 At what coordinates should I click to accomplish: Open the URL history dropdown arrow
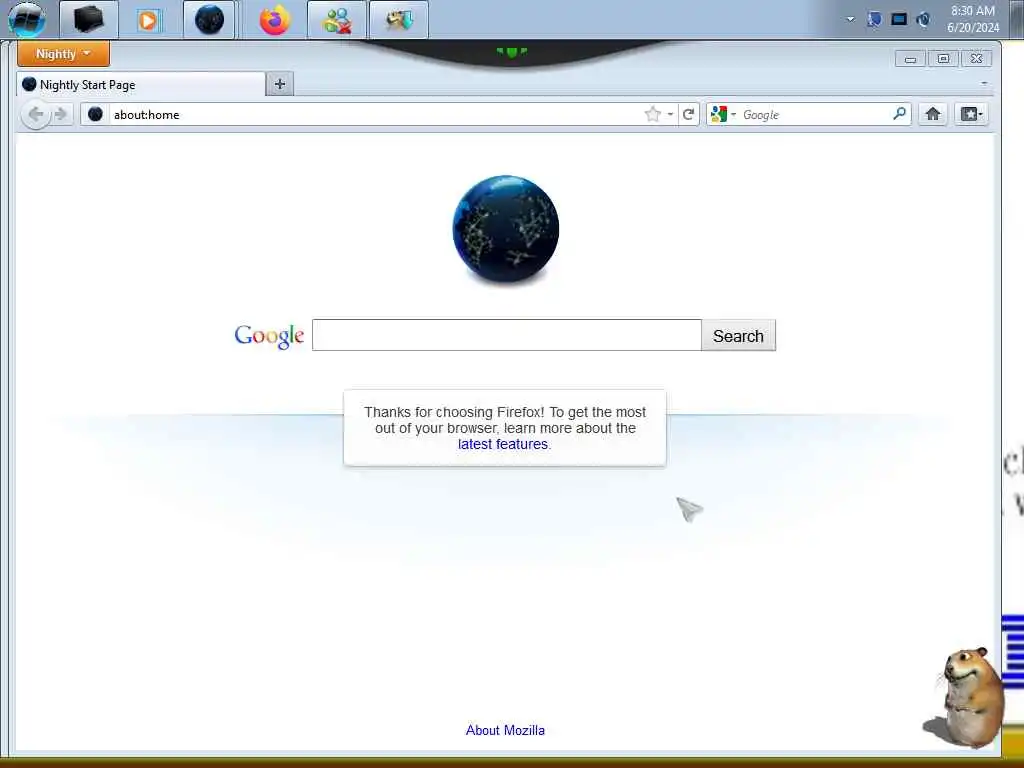670,114
